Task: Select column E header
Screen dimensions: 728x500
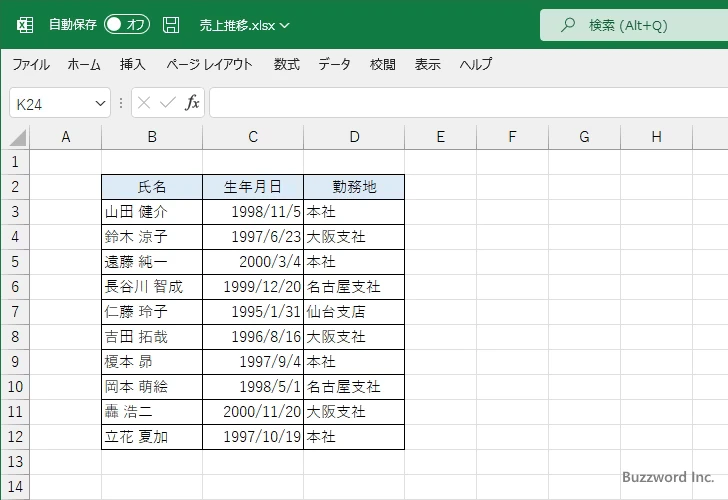Action: [x=441, y=137]
